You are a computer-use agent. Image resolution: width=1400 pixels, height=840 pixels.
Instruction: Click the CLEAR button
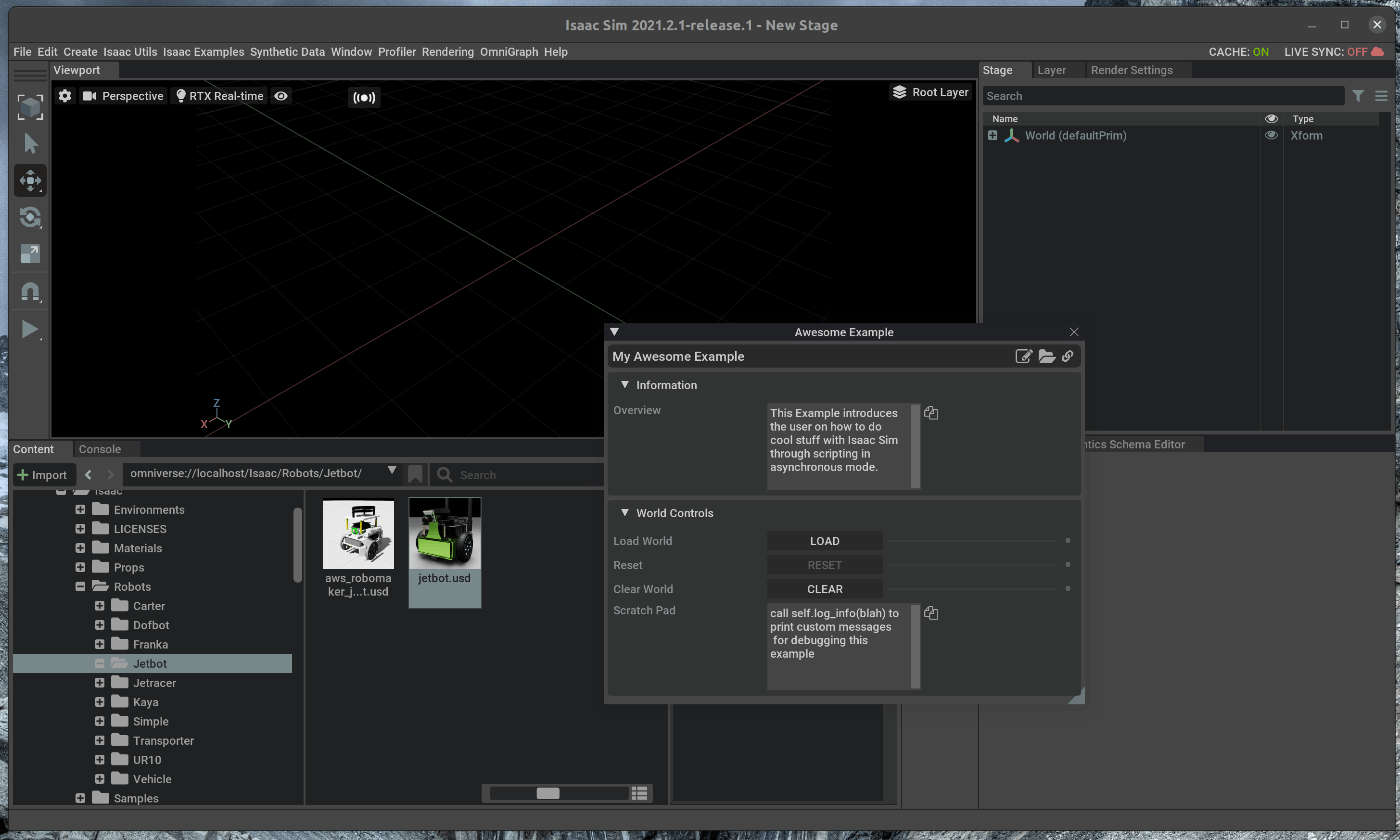[x=825, y=589]
